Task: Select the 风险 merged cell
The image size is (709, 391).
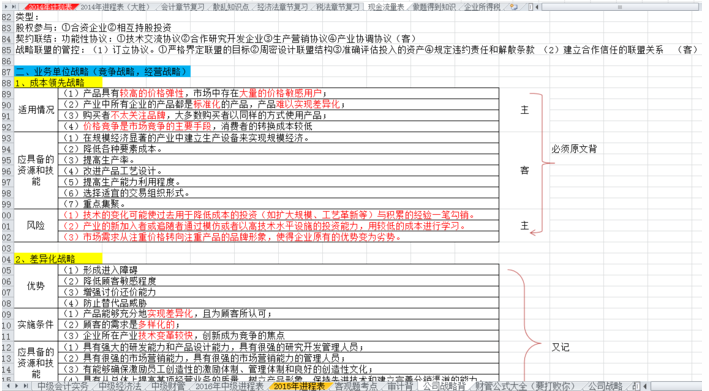Action: (36, 226)
